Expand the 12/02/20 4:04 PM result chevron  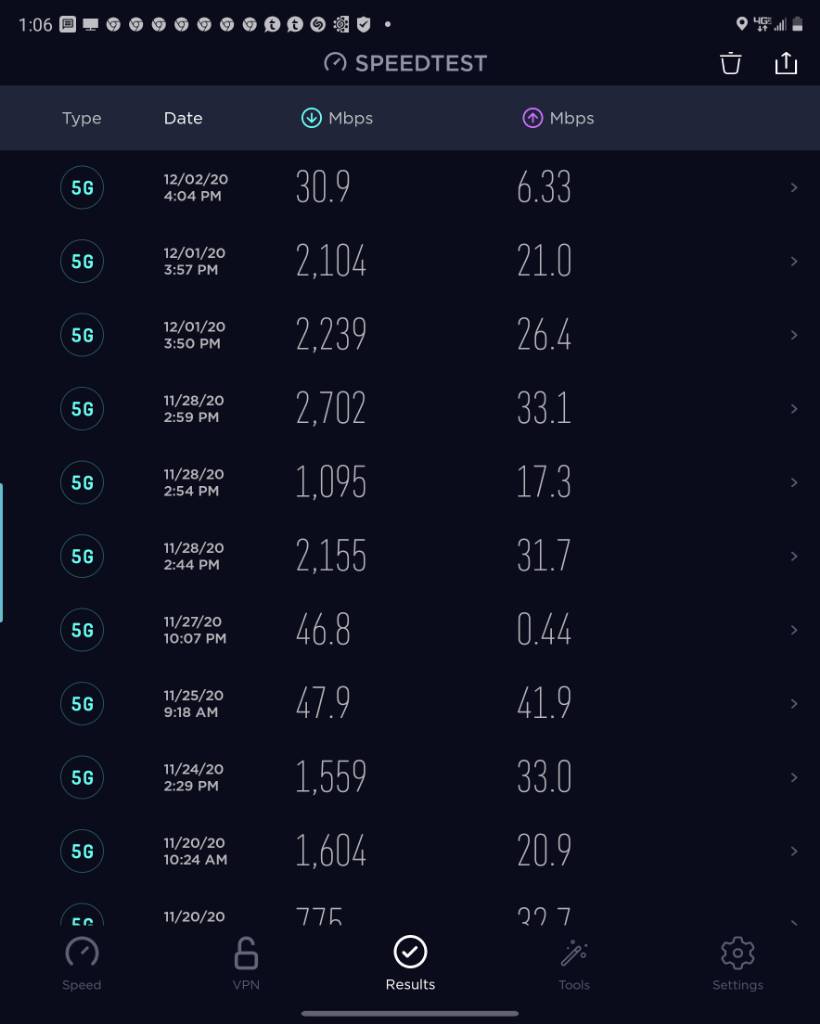tap(794, 187)
